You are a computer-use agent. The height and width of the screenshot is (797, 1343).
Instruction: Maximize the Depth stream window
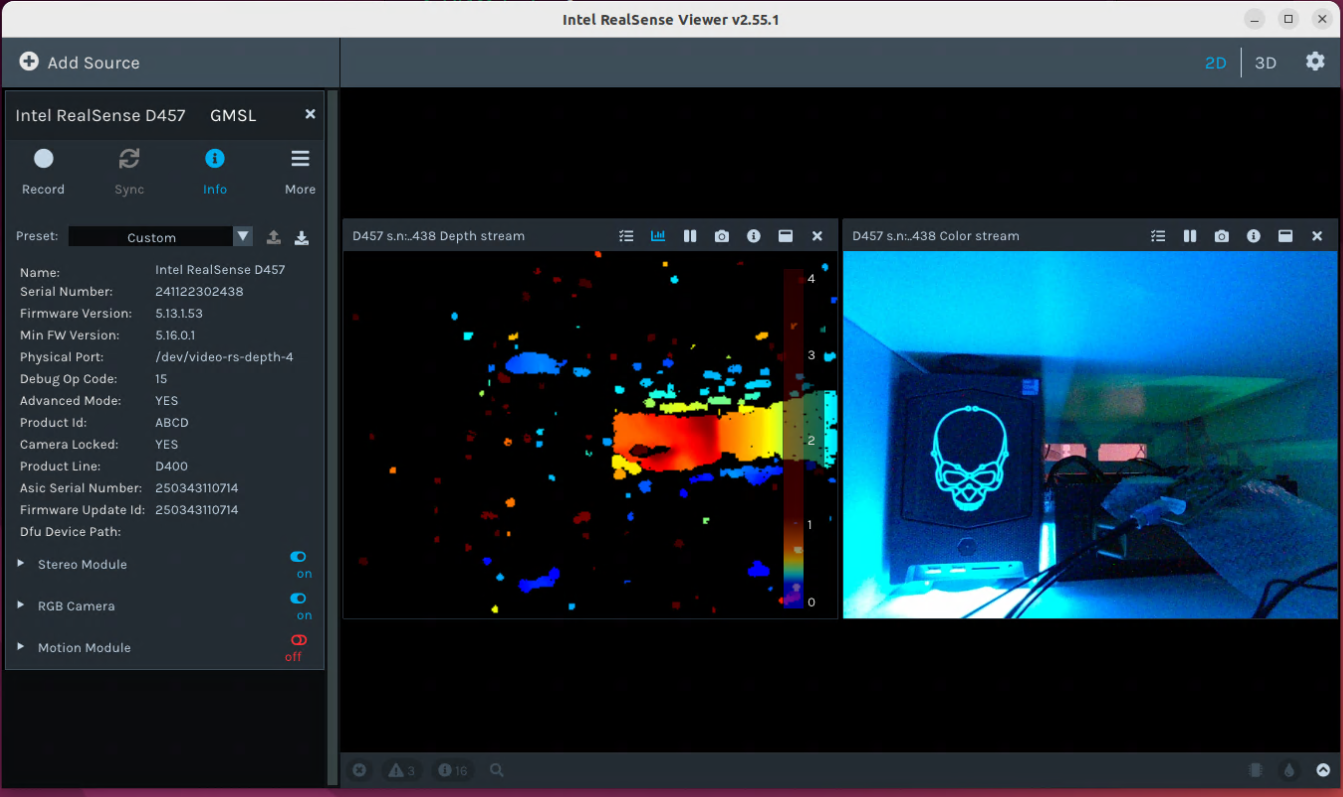[786, 236]
